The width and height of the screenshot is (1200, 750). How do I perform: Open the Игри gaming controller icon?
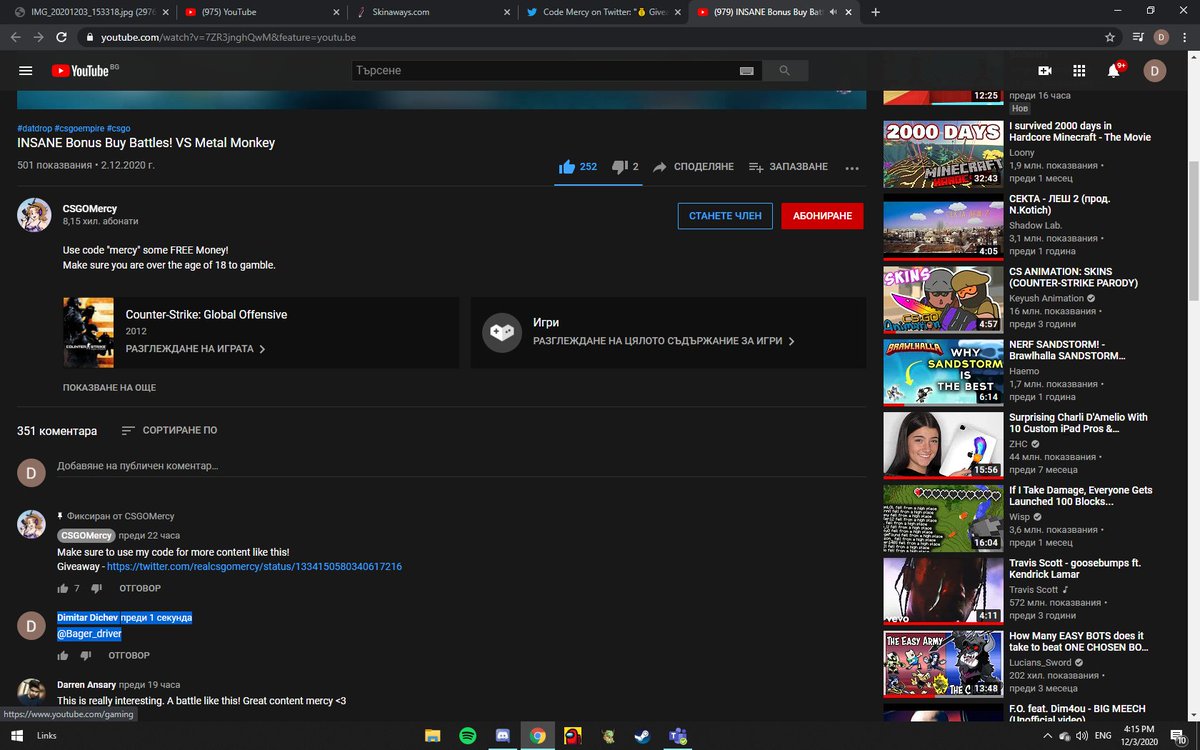(x=502, y=333)
